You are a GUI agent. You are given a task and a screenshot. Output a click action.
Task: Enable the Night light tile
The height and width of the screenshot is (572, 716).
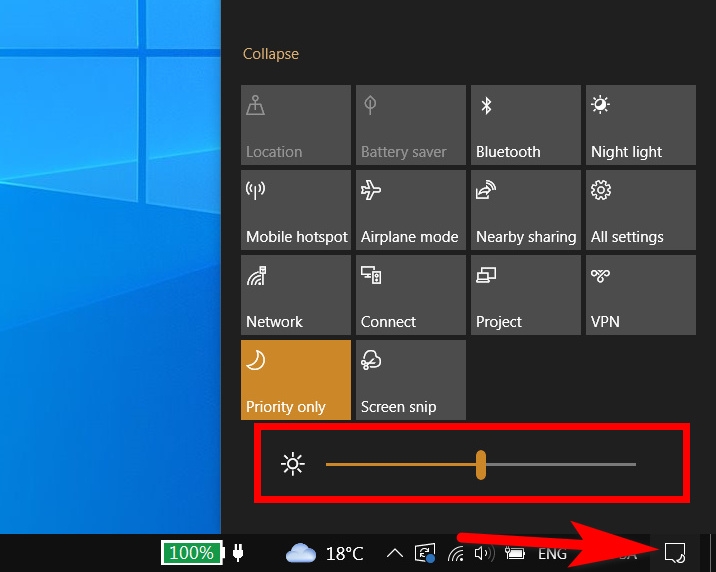pos(641,125)
